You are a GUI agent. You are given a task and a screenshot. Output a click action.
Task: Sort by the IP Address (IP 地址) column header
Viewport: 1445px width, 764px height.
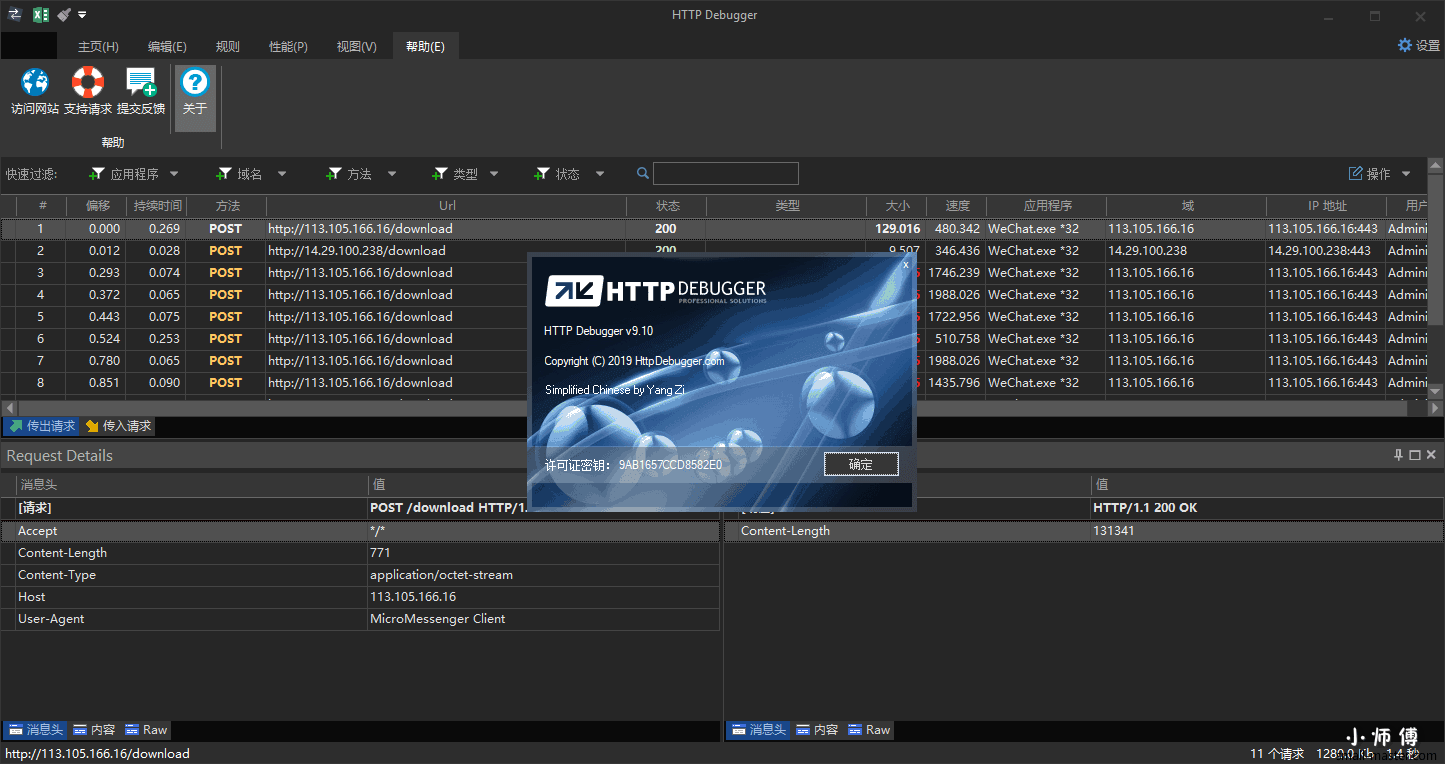click(x=1327, y=206)
